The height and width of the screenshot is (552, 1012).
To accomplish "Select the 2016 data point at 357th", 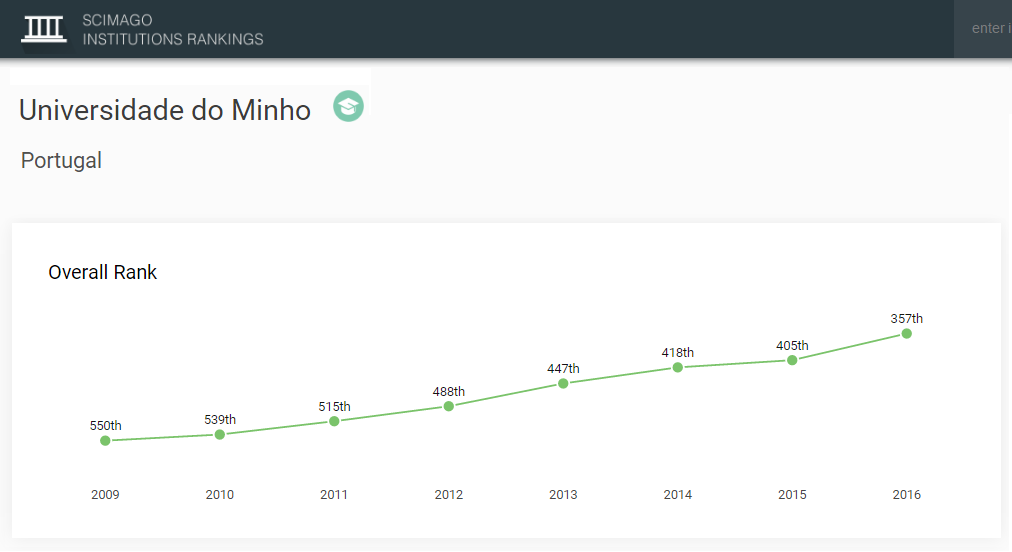I will click(907, 334).
